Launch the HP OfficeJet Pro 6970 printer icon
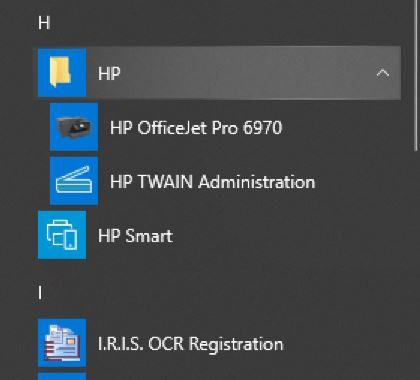The width and height of the screenshot is (420, 380). (x=74, y=127)
